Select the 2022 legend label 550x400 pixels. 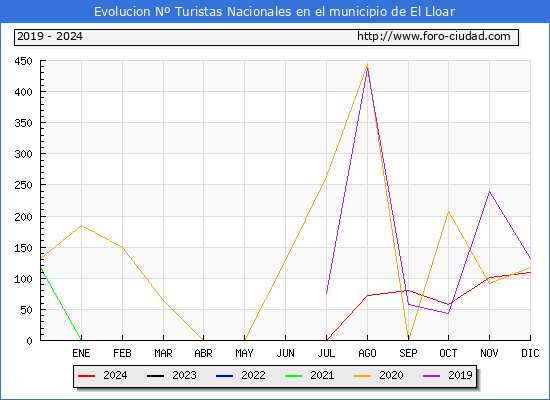[x=253, y=375]
